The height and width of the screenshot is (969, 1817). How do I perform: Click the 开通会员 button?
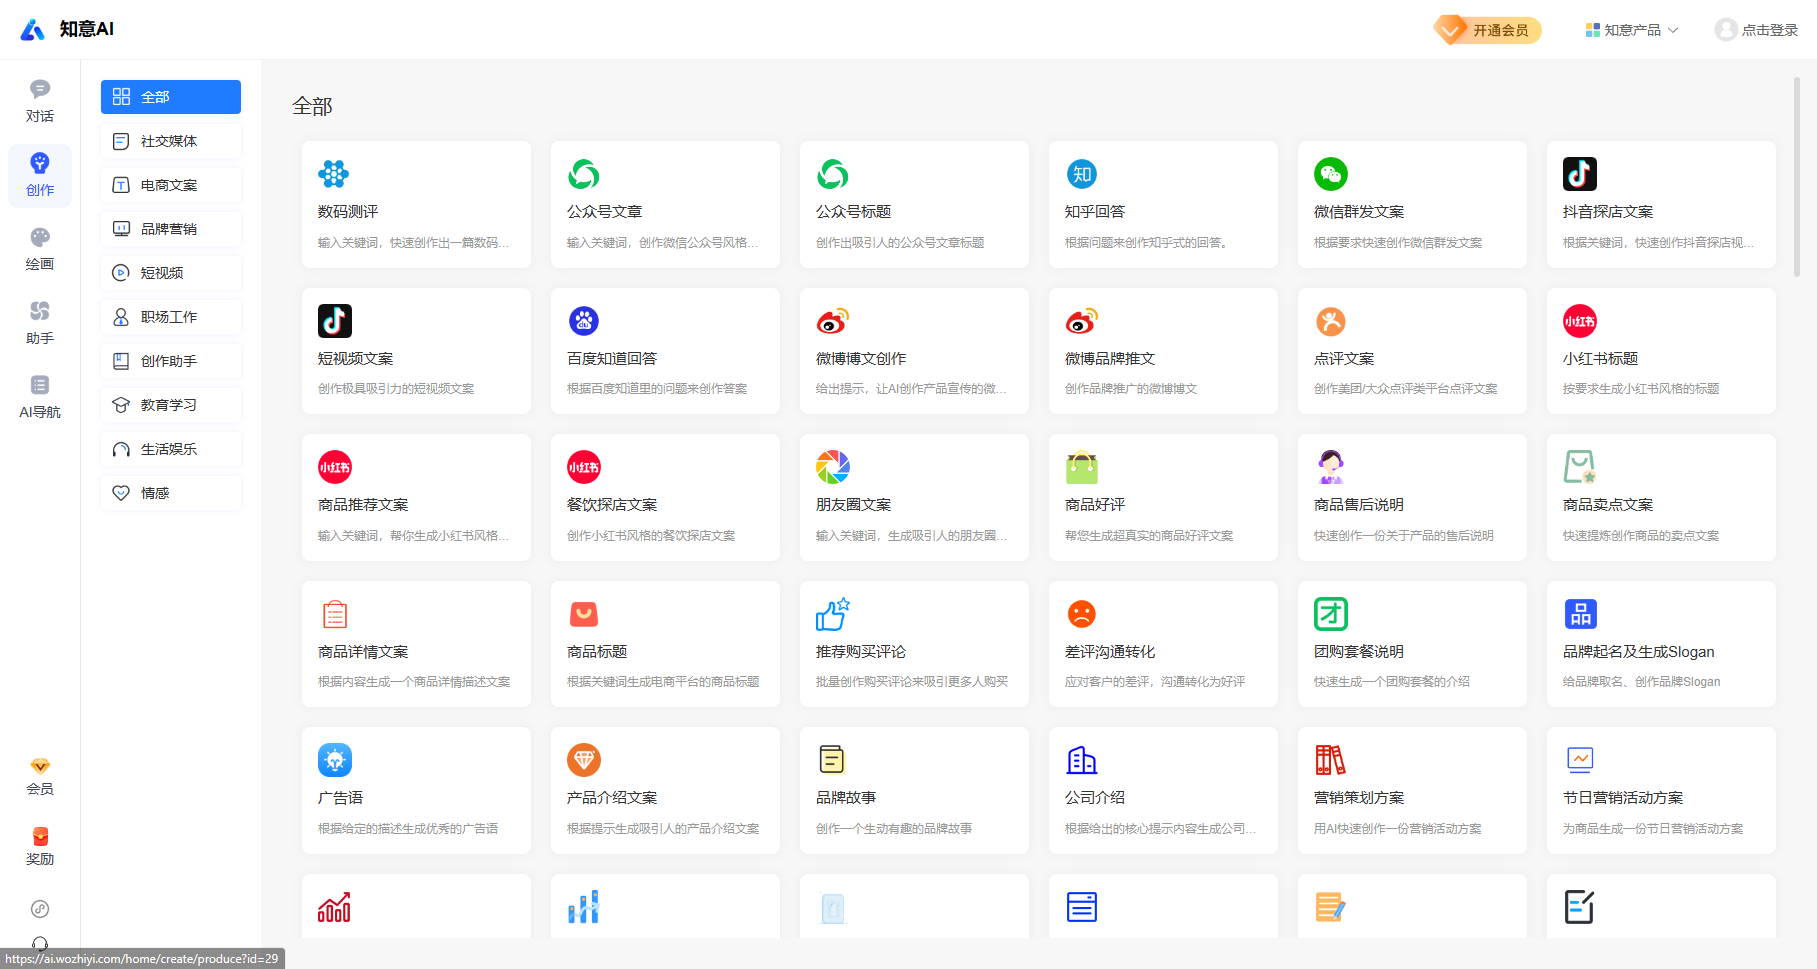[1487, 30]
